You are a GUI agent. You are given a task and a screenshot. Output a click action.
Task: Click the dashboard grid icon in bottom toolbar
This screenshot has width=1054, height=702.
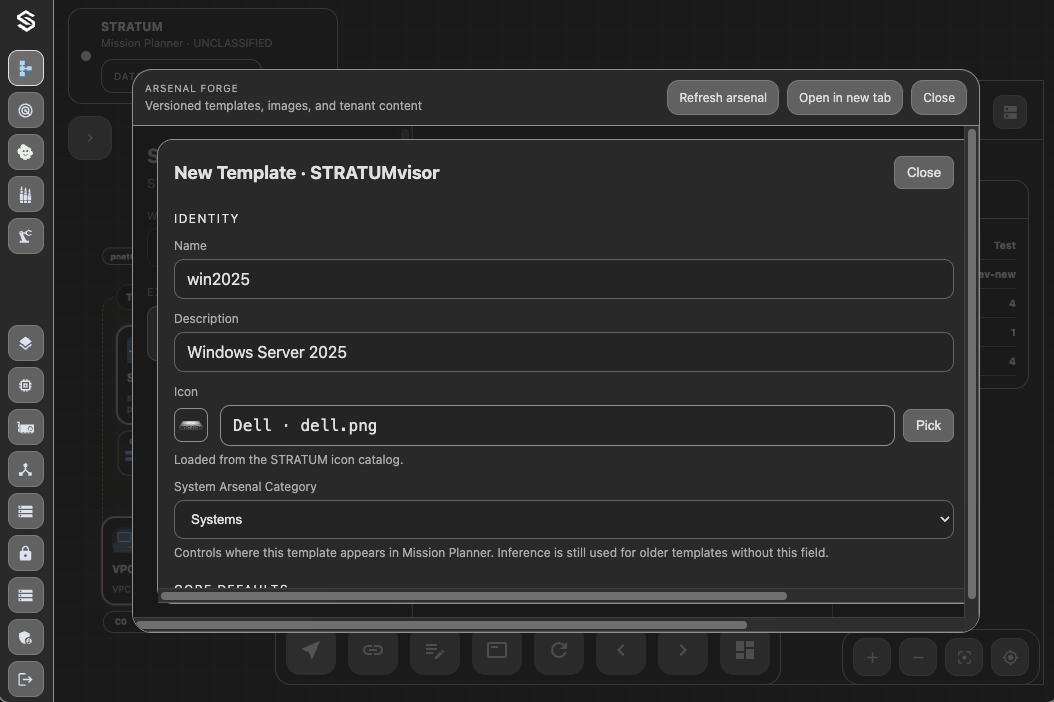click(745, 650)
